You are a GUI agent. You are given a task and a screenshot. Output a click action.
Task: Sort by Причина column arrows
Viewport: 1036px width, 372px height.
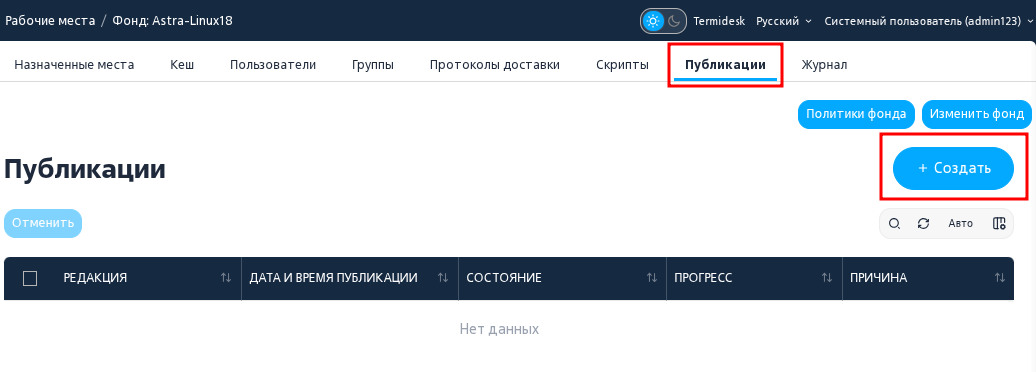click(1000, 278)
